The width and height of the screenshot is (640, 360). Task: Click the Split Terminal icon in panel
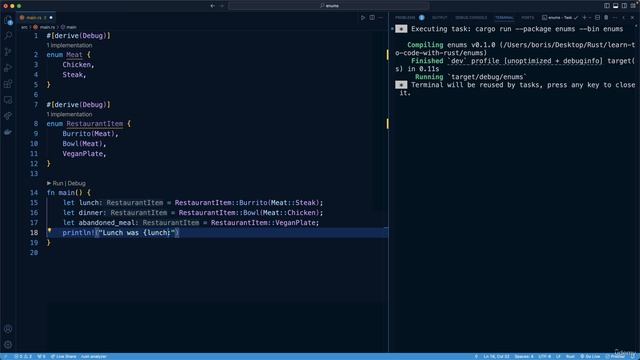[x=597, y=18]
